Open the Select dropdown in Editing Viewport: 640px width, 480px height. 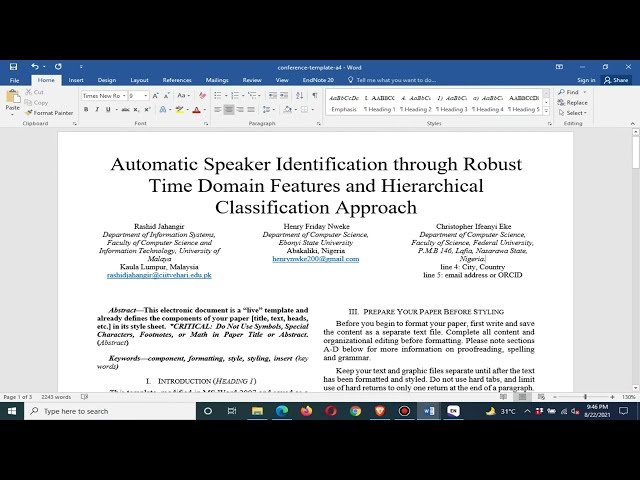pyautogui.click(x=573, y=113)
